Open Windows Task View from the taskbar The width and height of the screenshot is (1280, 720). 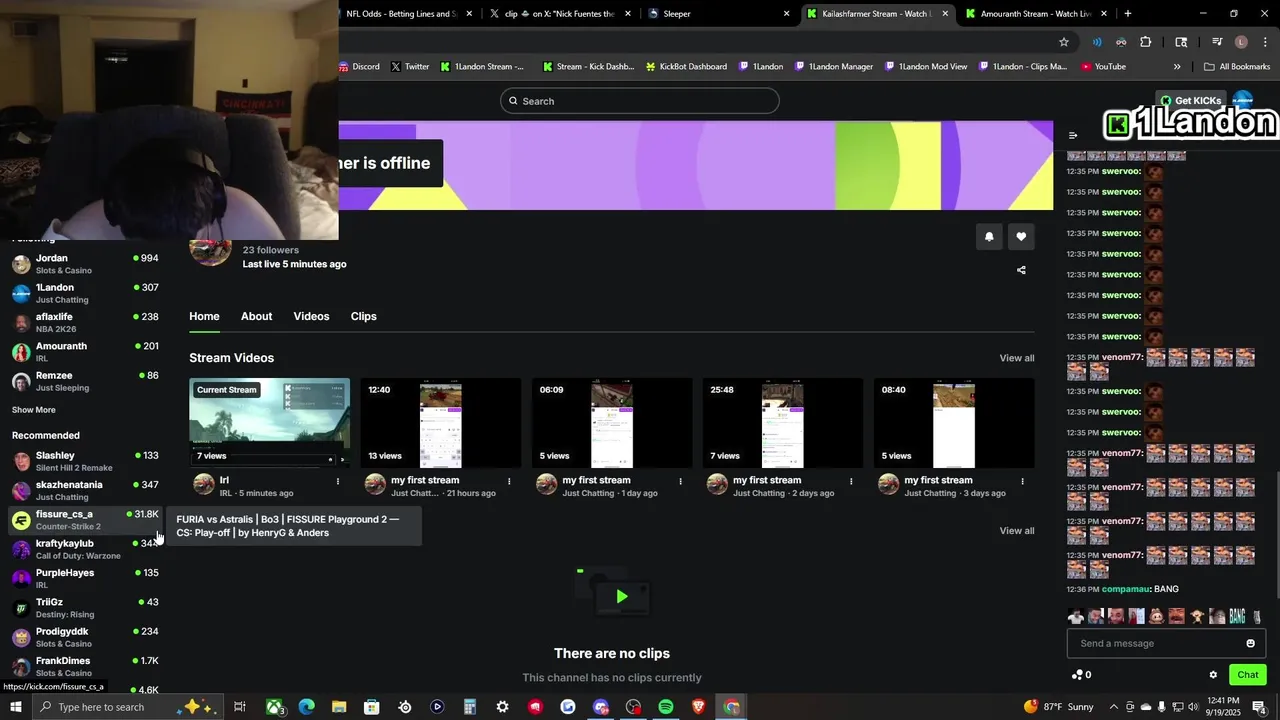pyautogui.click(x=240, y=707)
